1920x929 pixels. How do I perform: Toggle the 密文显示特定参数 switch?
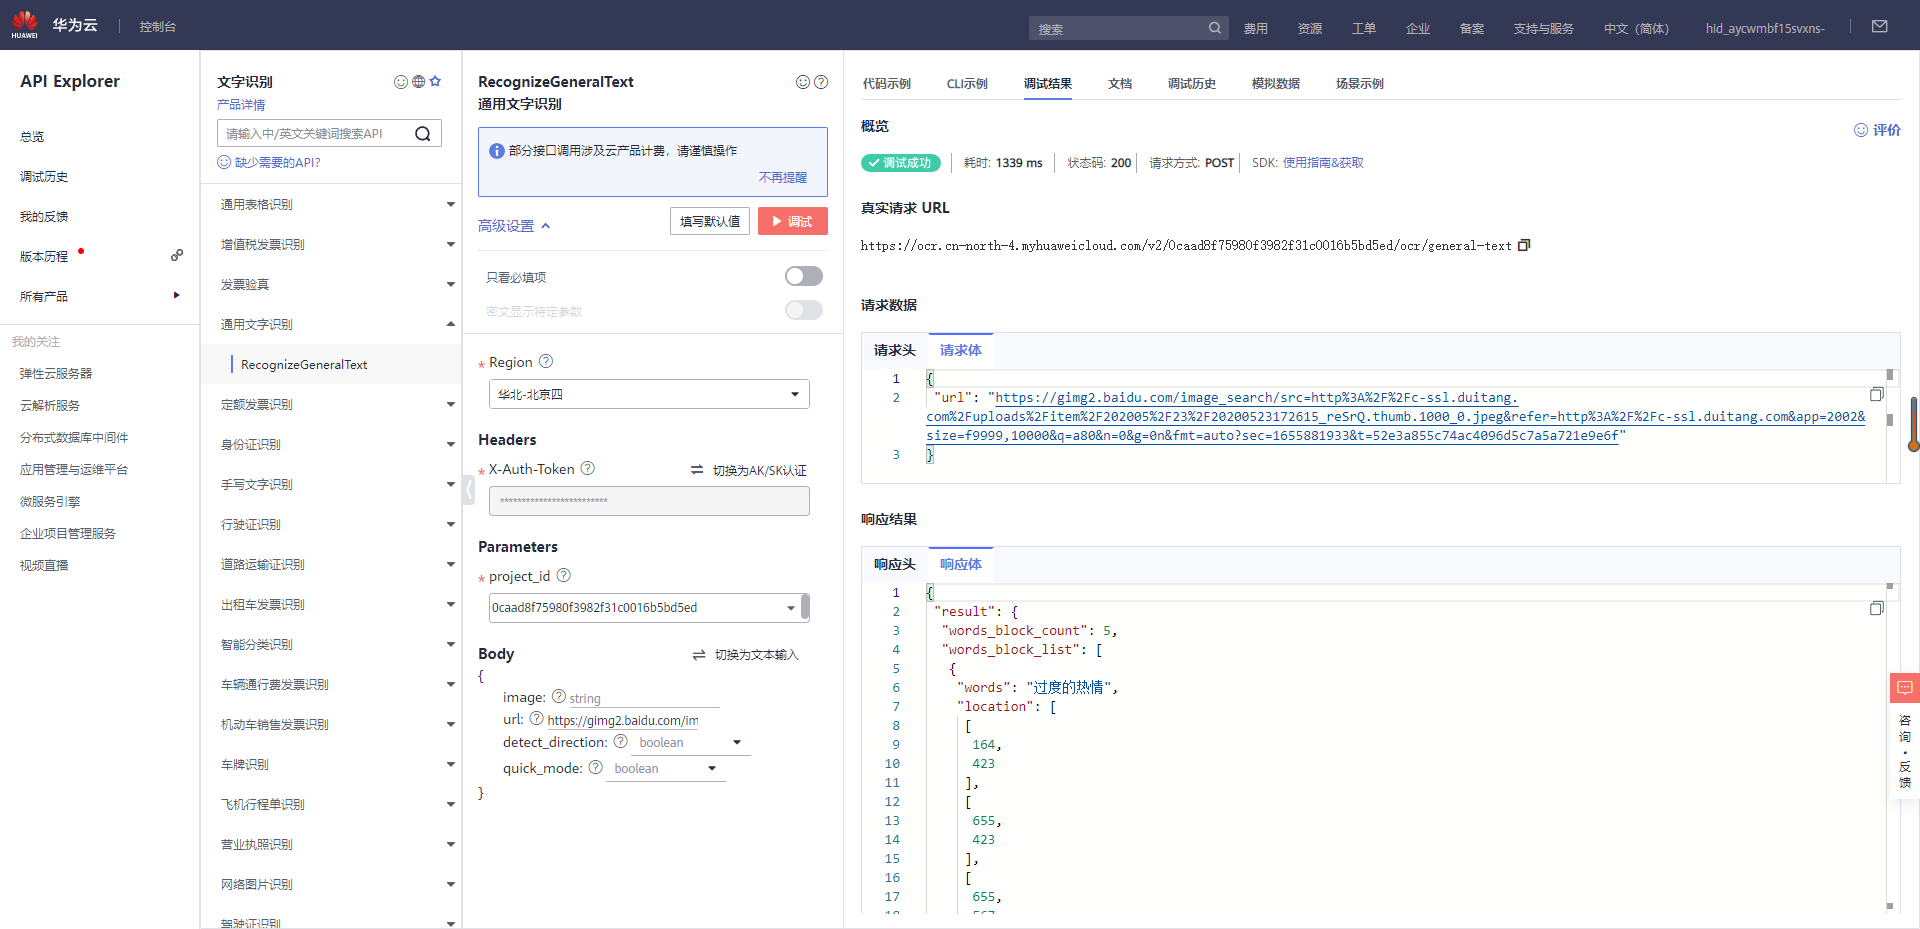pyautogui.click(x=804, y=310)
